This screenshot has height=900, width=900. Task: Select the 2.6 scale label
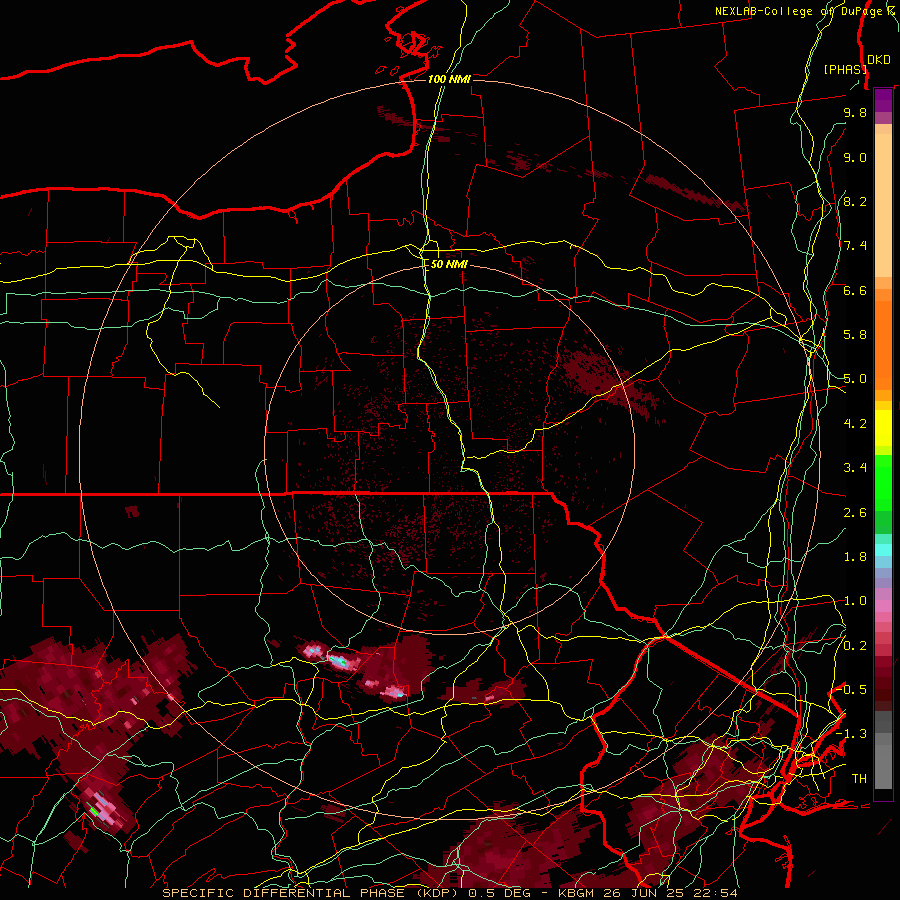[855, 513]
